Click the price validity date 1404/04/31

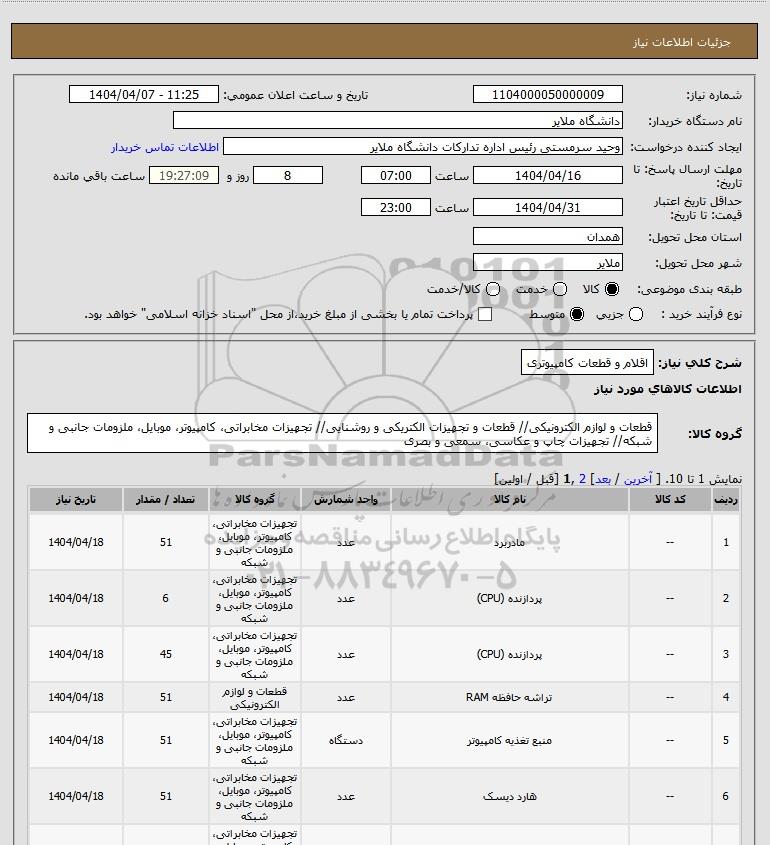click(x=547, y=207)
